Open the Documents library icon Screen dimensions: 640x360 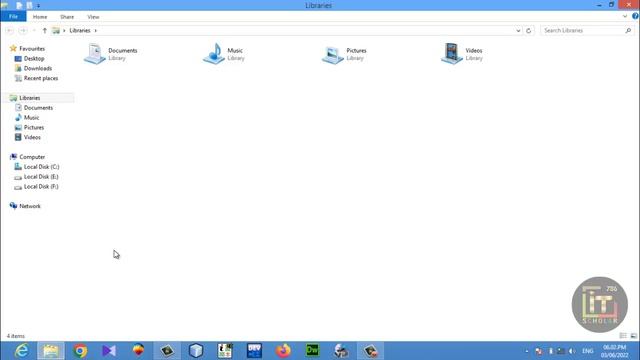pos(95,53)
